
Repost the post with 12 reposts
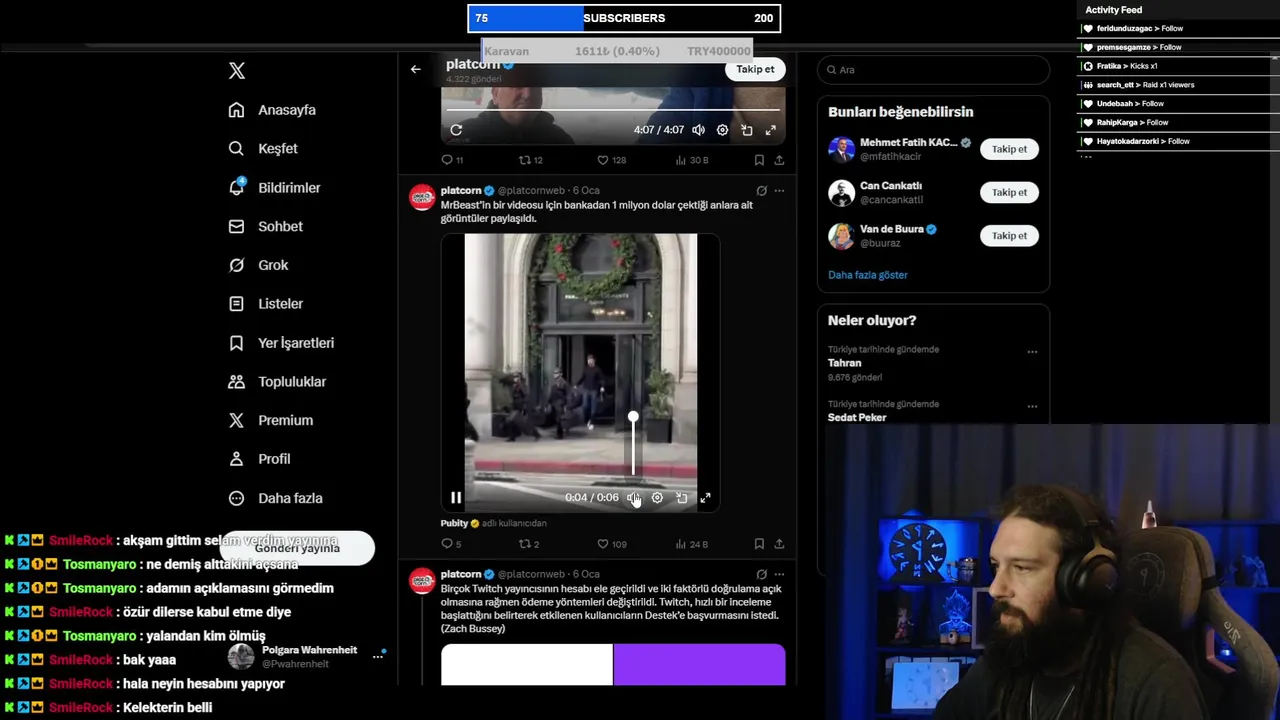[x=530, y=160]
